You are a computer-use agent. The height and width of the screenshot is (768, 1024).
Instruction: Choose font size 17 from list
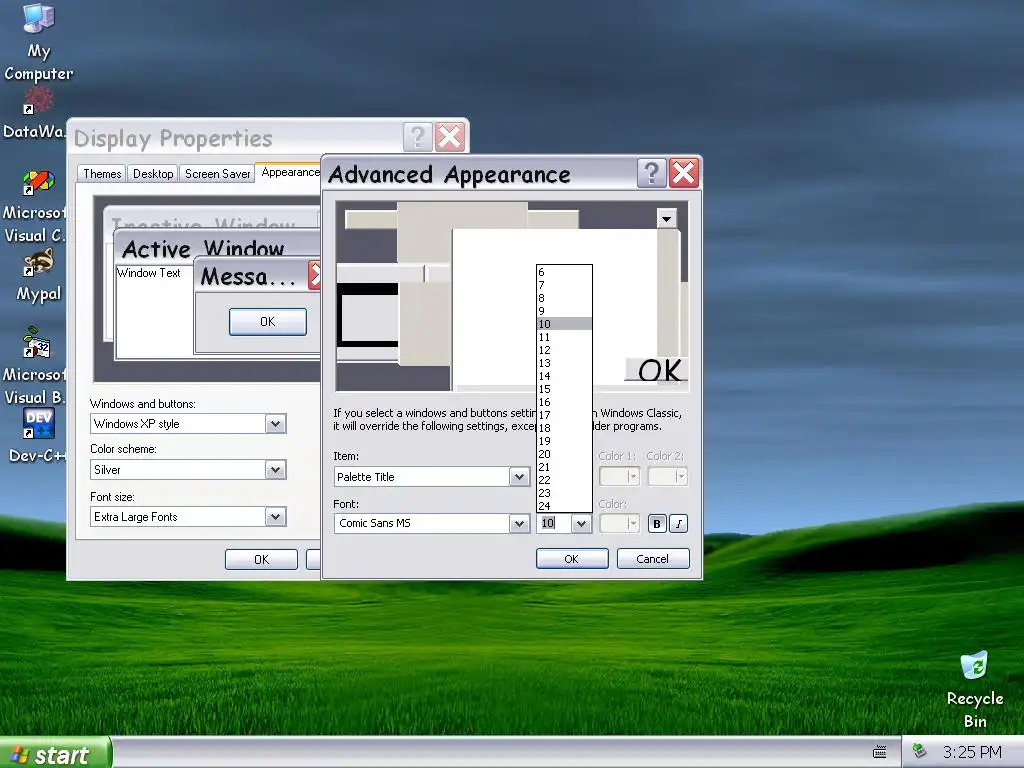564,415
